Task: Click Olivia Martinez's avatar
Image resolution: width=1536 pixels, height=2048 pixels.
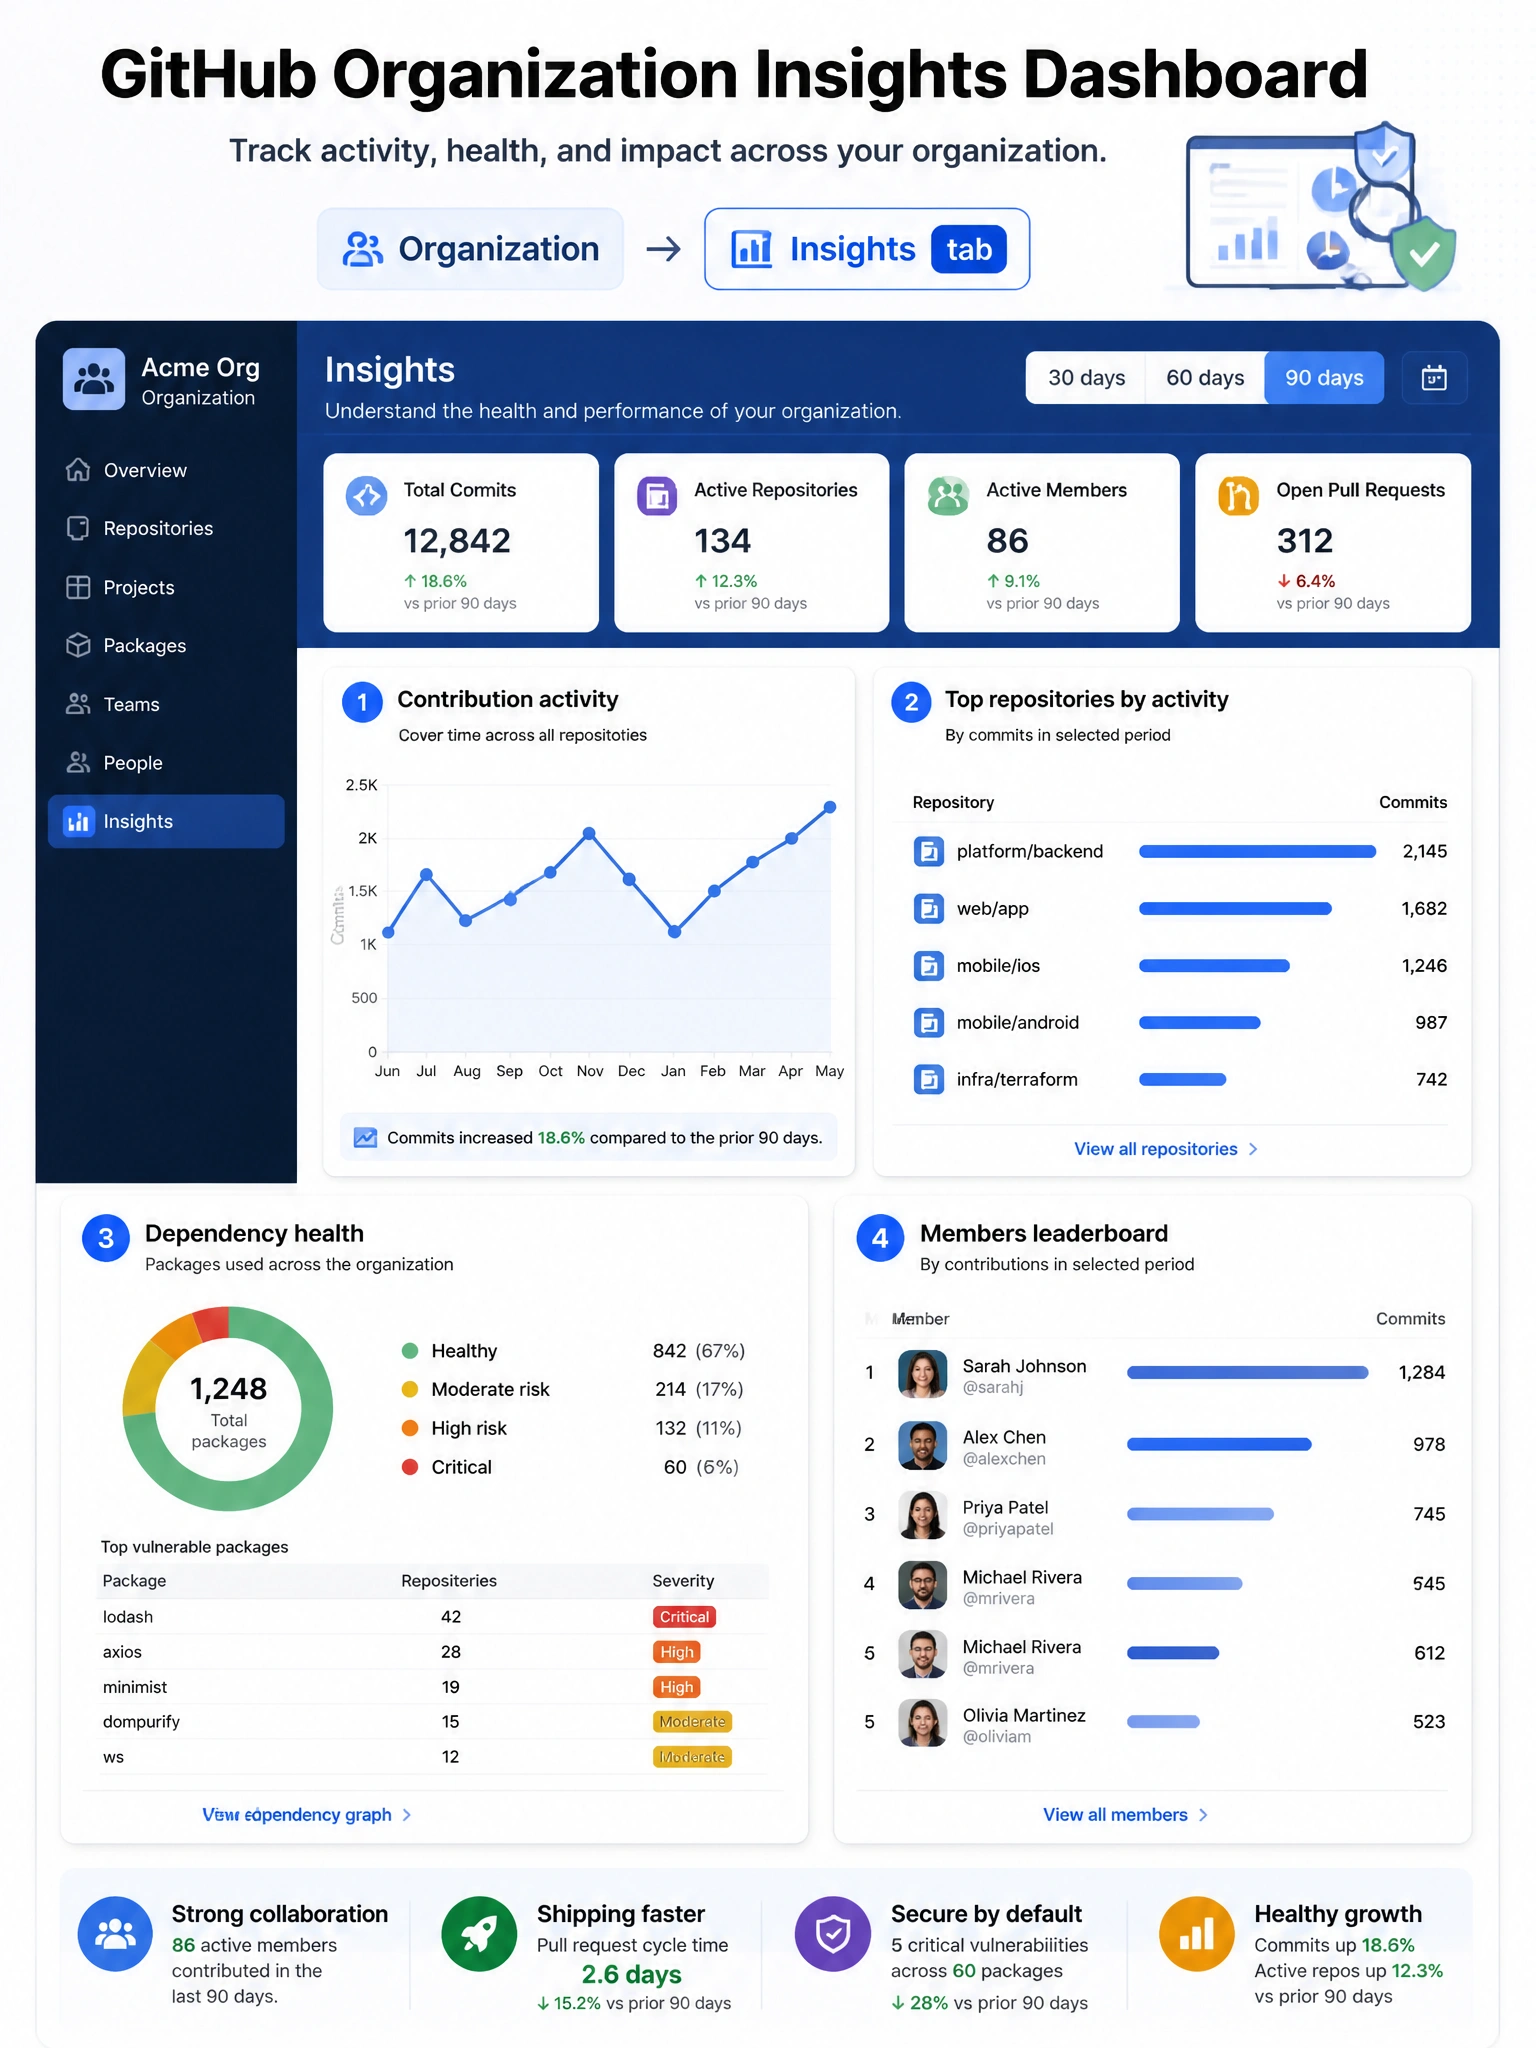Action: 922,1723
